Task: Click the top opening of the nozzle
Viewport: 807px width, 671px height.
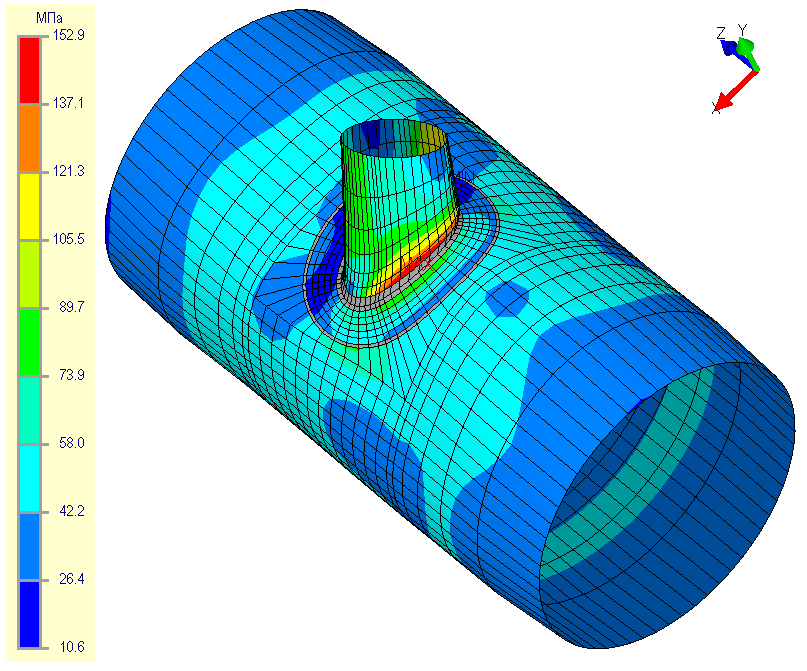Action: pos(395,138)
